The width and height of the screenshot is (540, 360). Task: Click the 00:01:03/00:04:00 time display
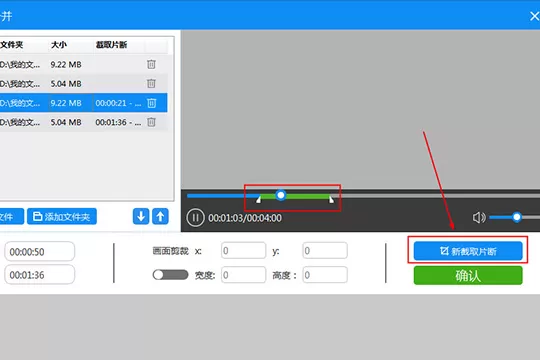(245, 218)
